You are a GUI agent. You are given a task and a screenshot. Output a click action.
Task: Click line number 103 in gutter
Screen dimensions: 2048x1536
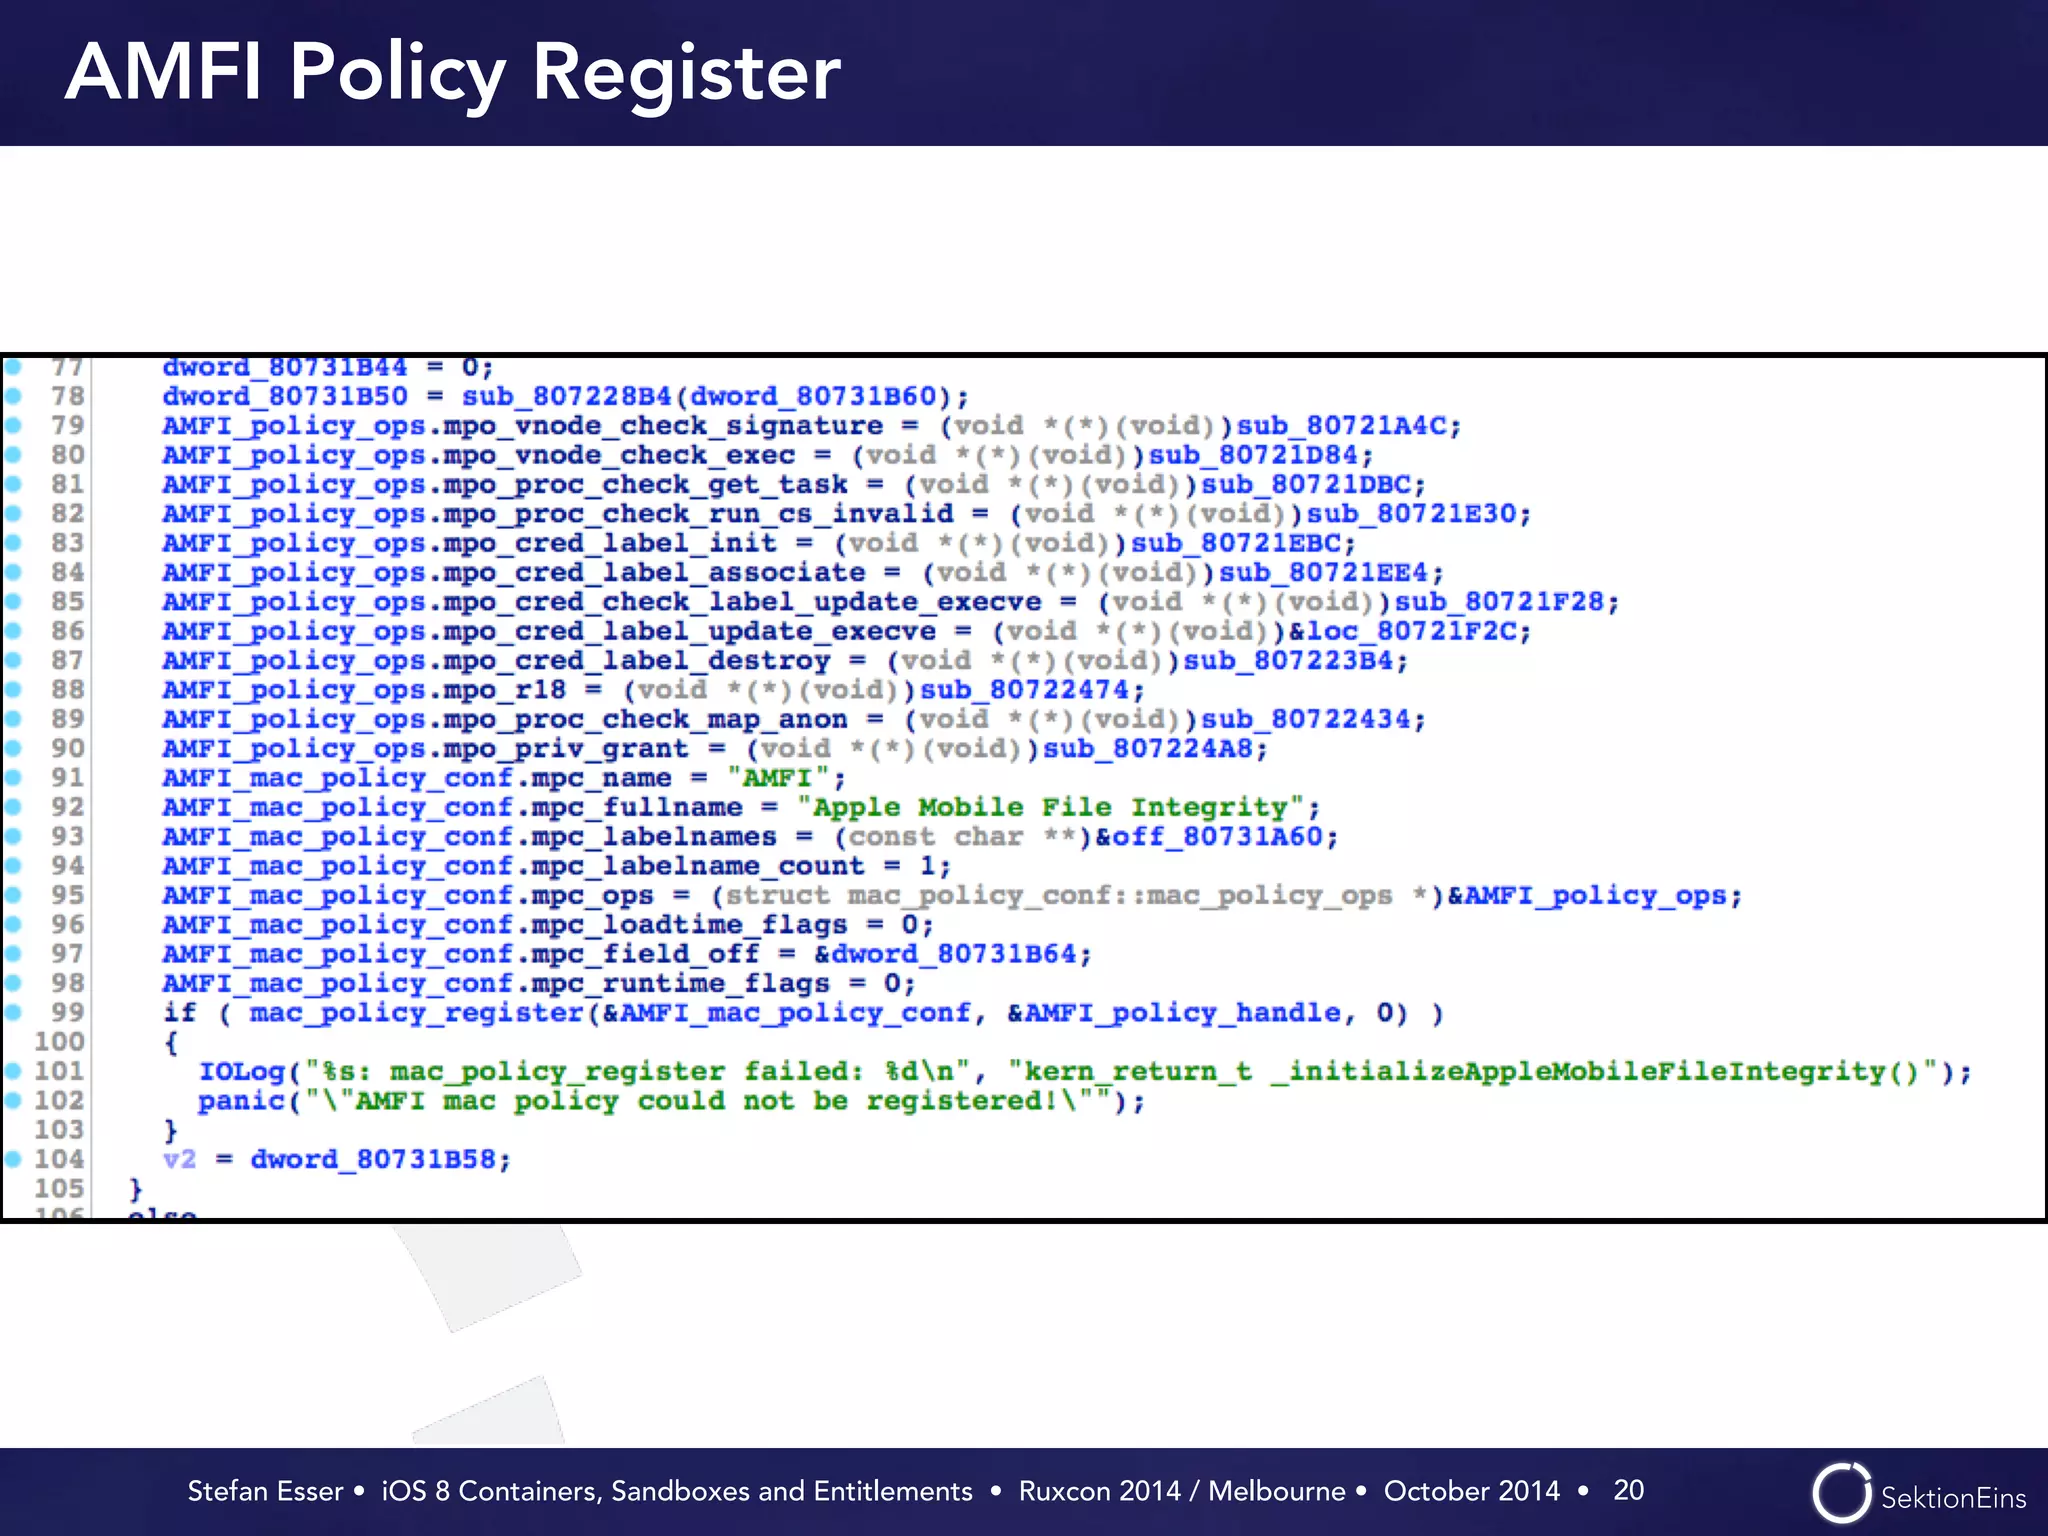tap(59, 1130)
